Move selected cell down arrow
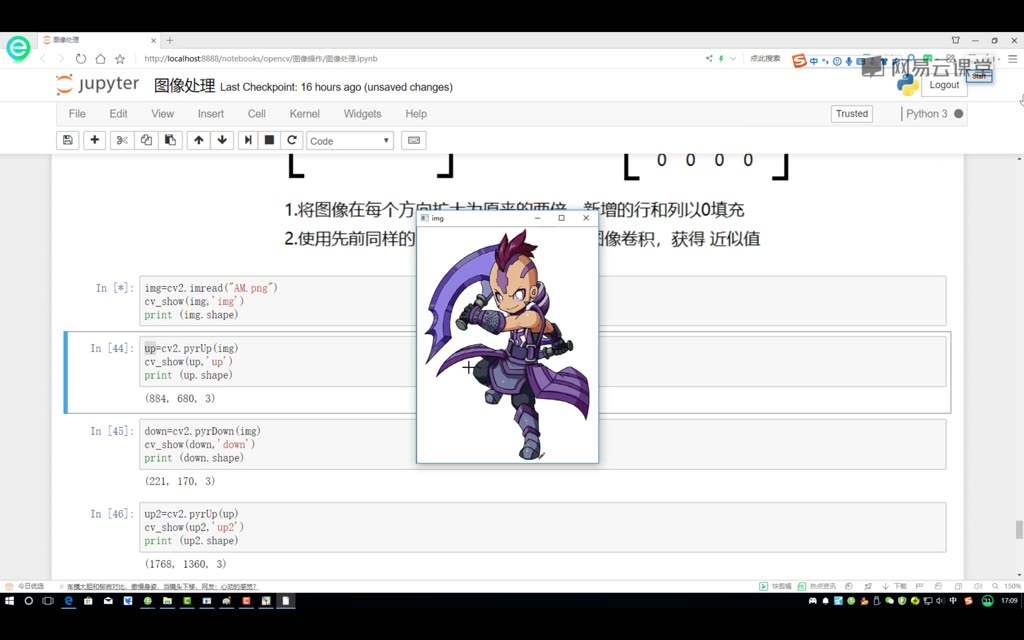This screenshot has width=1024, height=640. pyautogui.click(x=223, y=140)
